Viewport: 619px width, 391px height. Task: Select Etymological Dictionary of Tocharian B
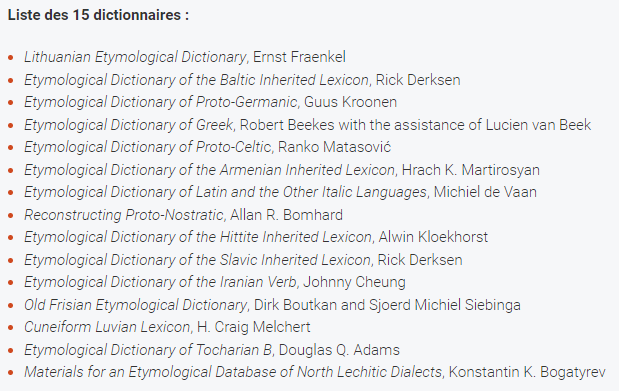pyautogui.click(x=148, y=350)
